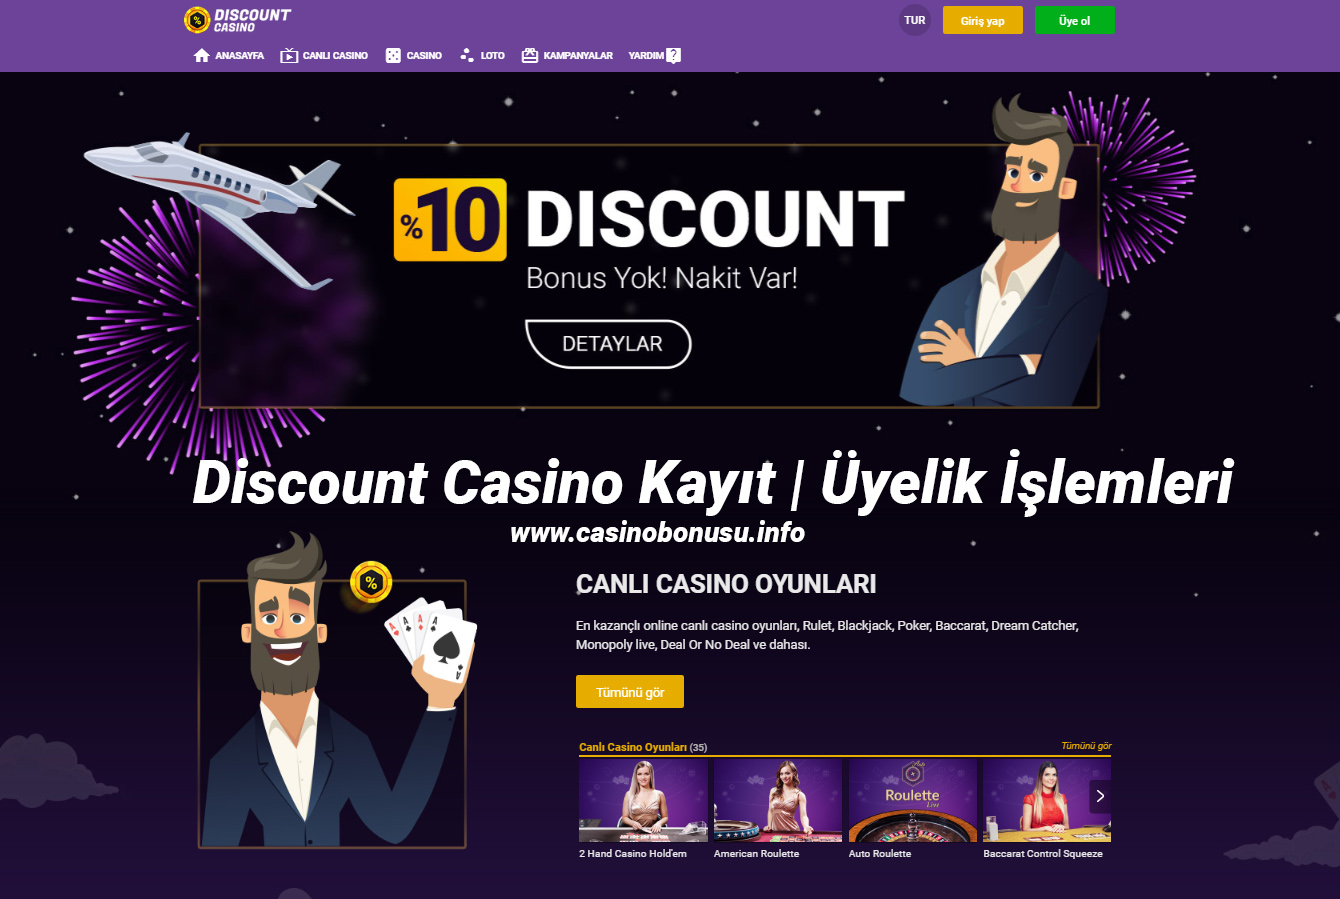Image resolution: width=1340 pixels, height=899 pixels.
Task: Follow the small italic Tümünü gör link
Action: 1086,746
